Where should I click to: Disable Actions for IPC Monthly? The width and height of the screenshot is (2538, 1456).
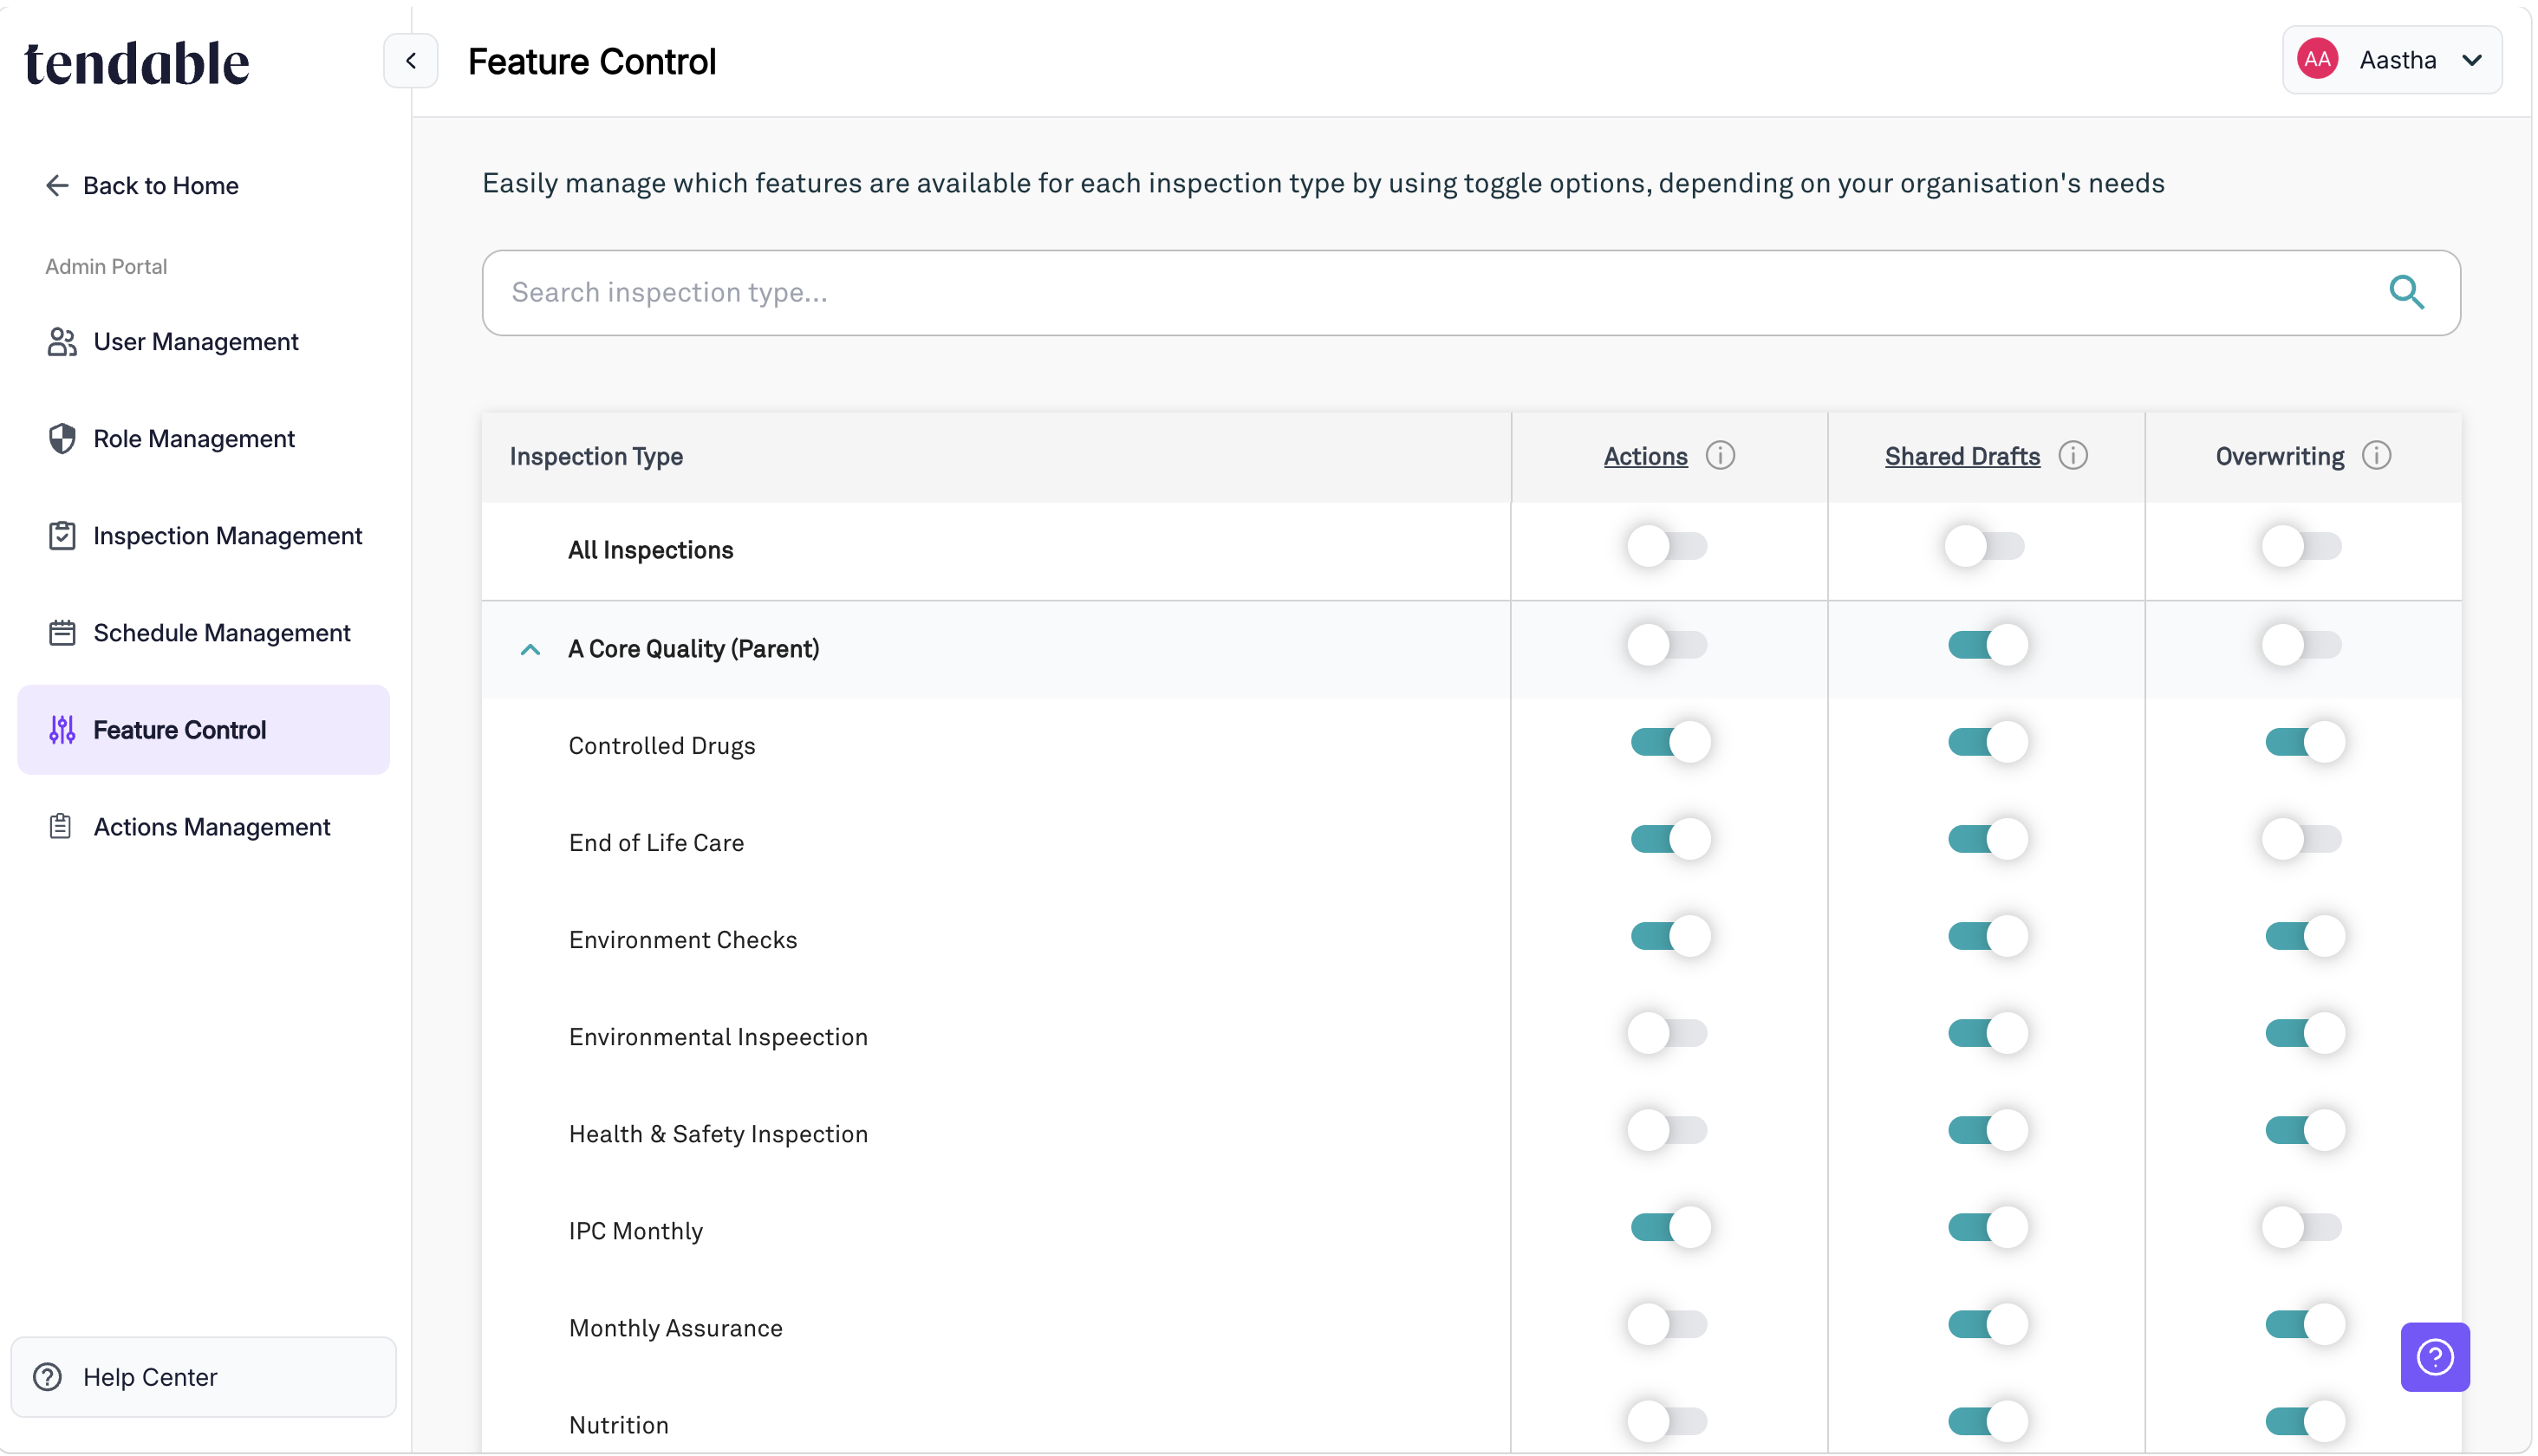pos(1671,1227)
